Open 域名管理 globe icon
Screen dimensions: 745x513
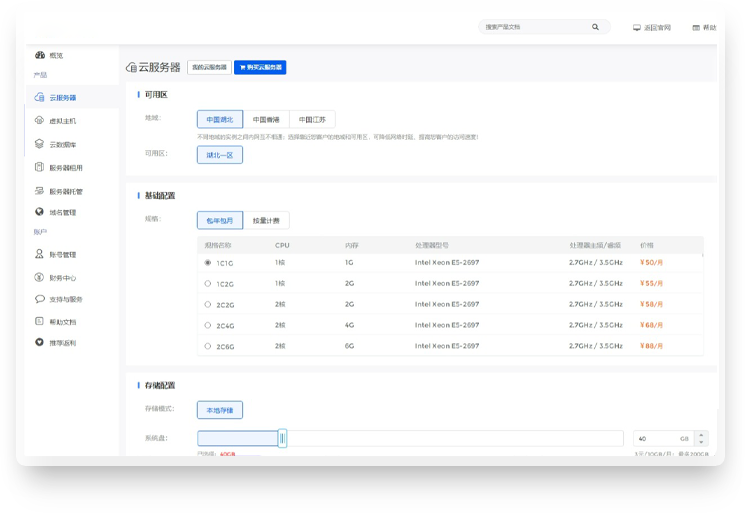pyautogui.click(x=39, y=212)
